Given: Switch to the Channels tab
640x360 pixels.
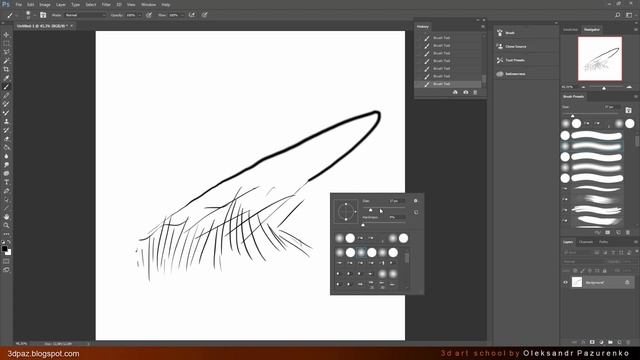Looking at the screenshot, I should tap(586, 242).
